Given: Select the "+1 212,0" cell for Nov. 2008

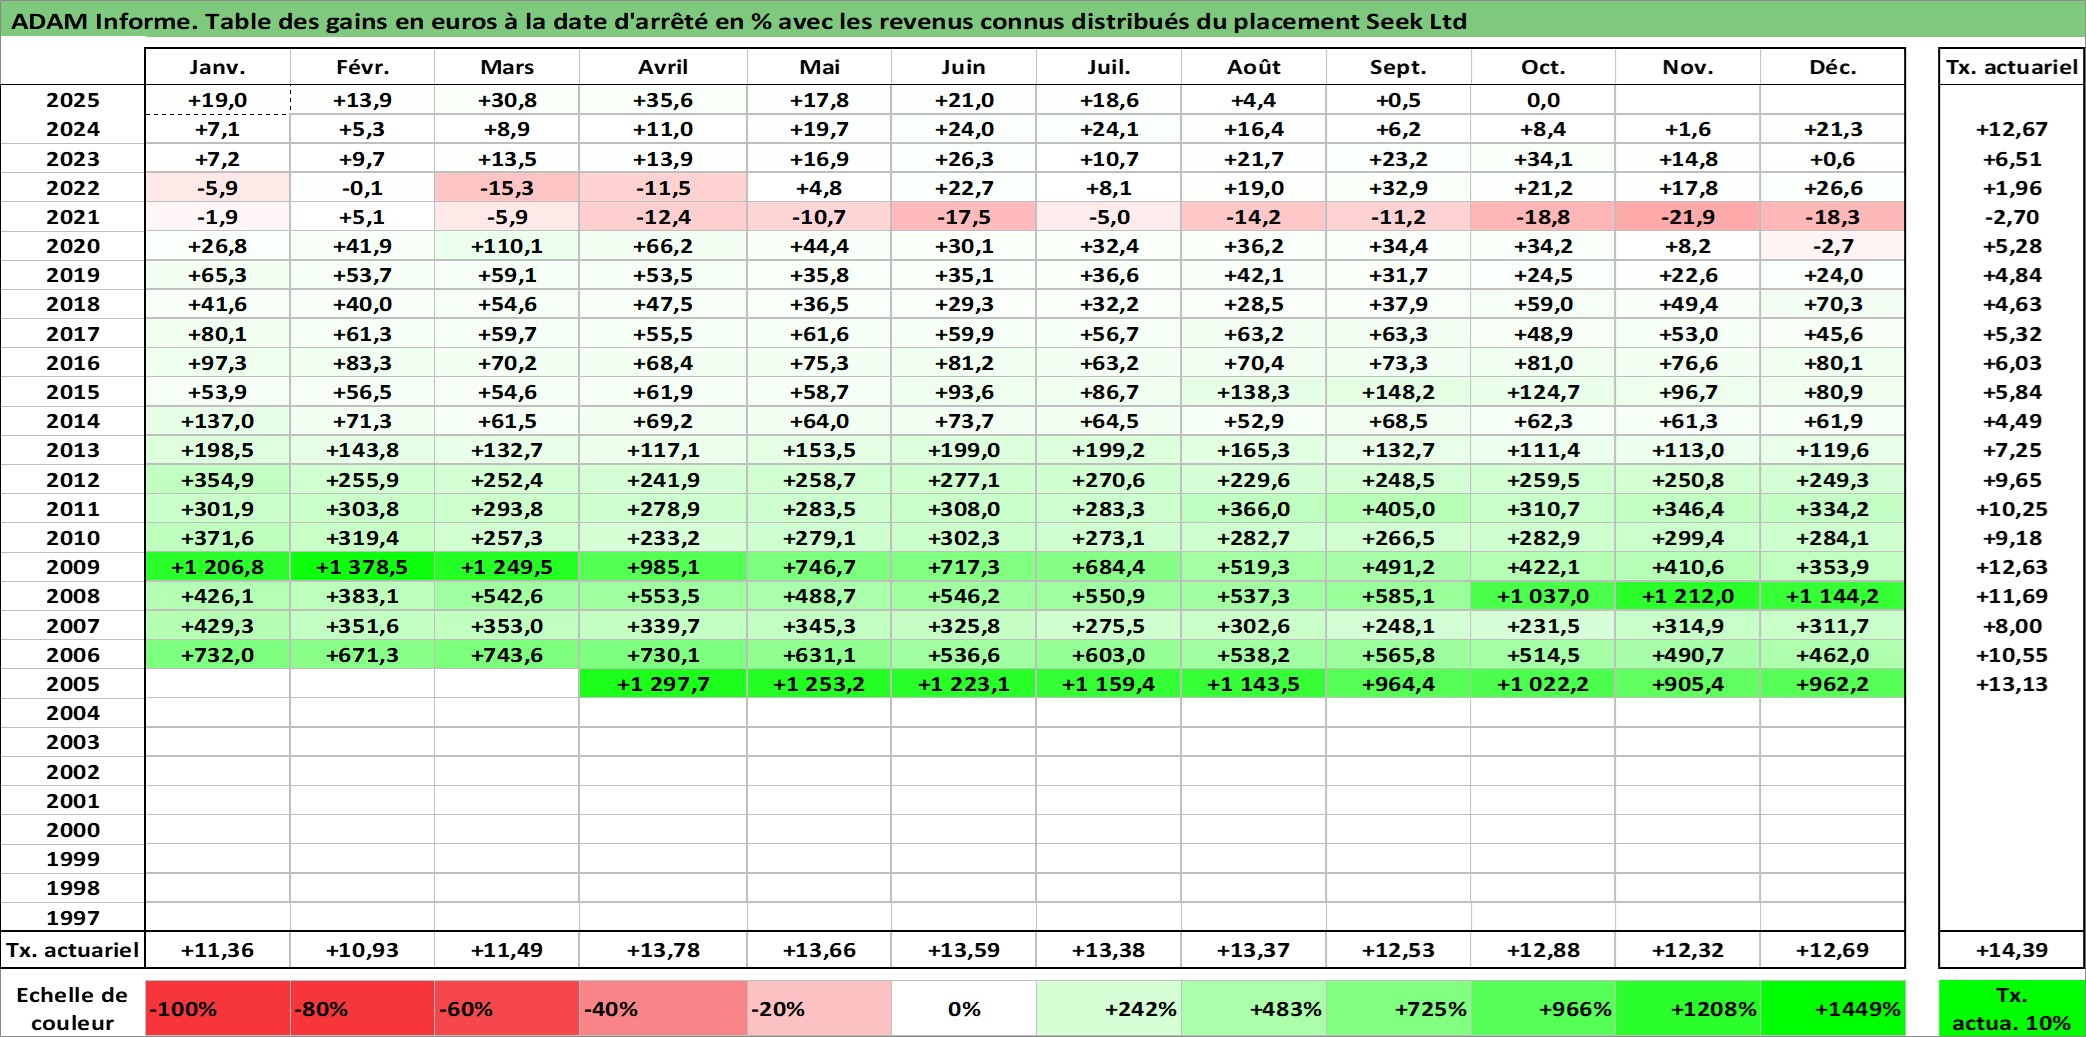Looking at the screenshot, I should 1688,596.
